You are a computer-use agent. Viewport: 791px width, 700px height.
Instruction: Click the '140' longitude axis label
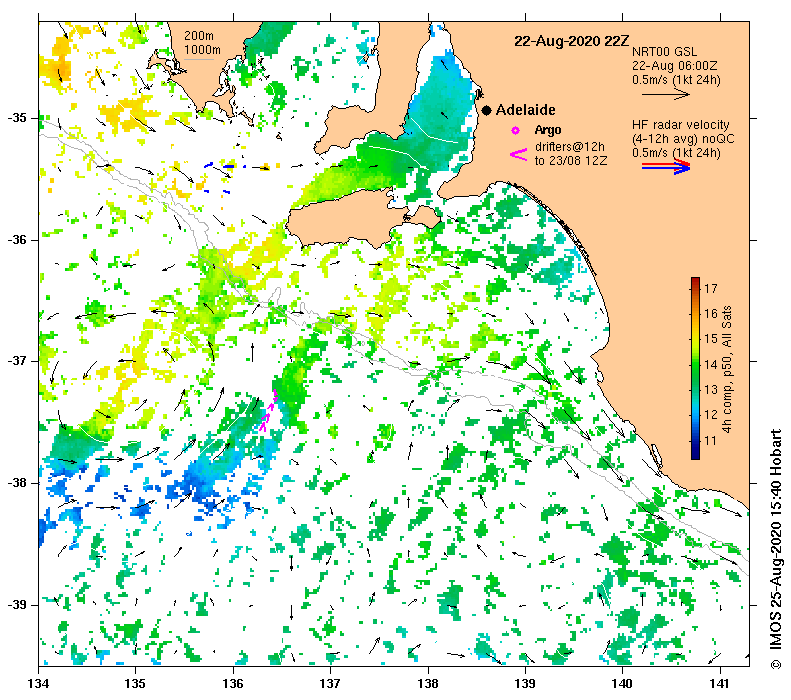[623, 684]
